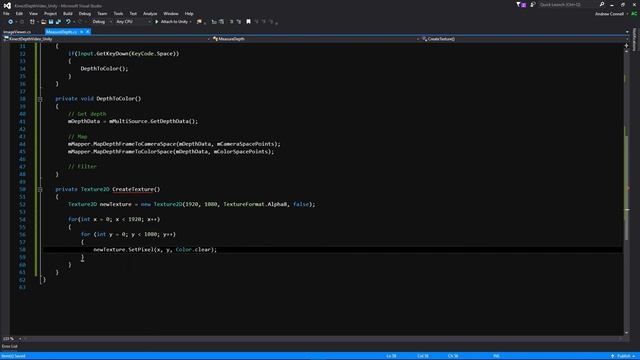Viewport: 640px width, 360px height.
Task: Click the Quick Launch search field
Action: [567, 4]
